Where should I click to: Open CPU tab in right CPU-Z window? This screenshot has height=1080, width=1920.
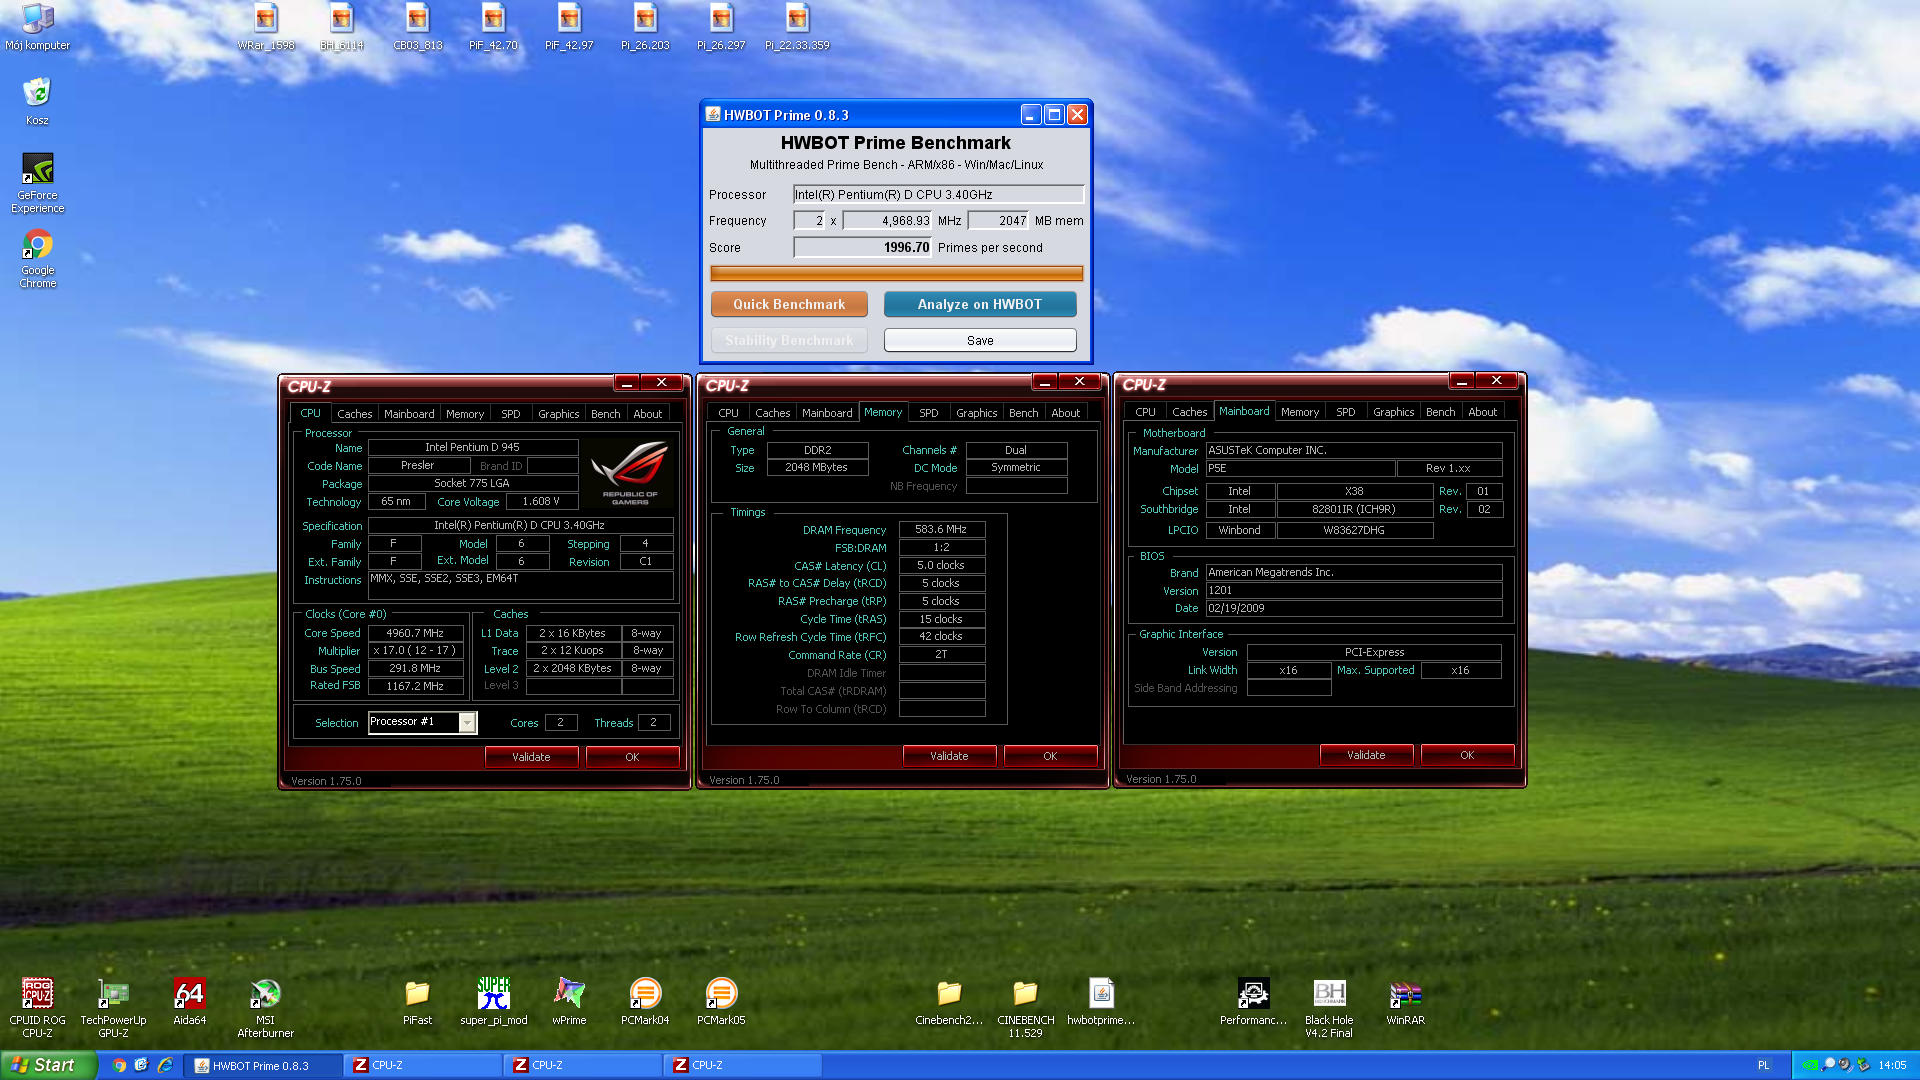[1145, 412]
